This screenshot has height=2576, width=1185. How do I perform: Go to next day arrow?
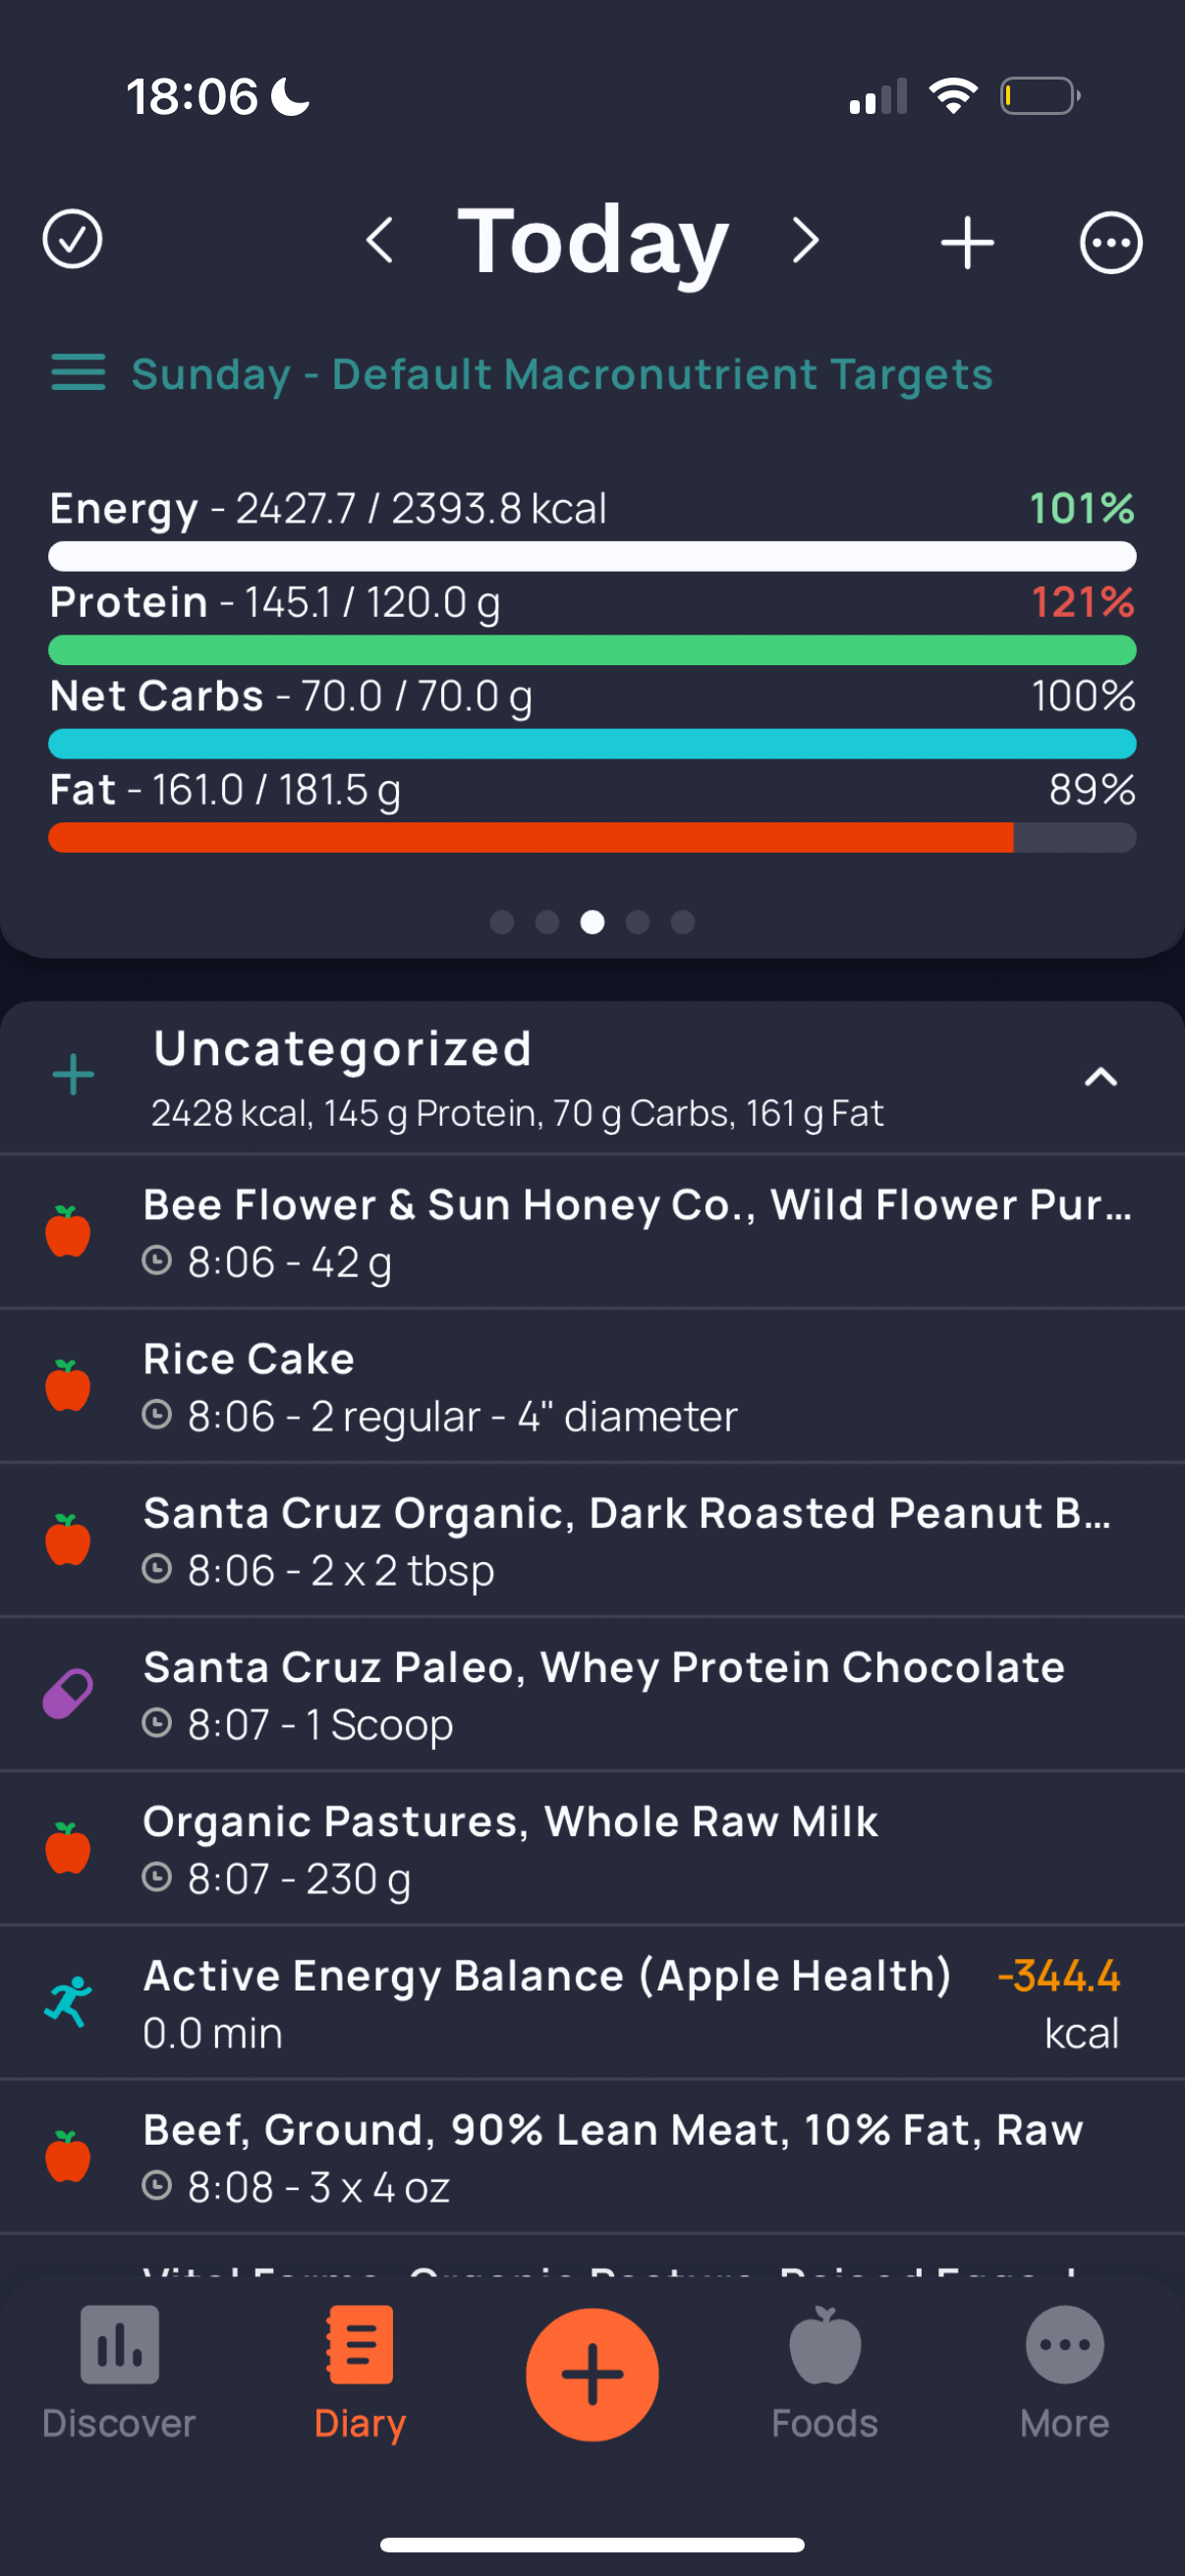805,241
